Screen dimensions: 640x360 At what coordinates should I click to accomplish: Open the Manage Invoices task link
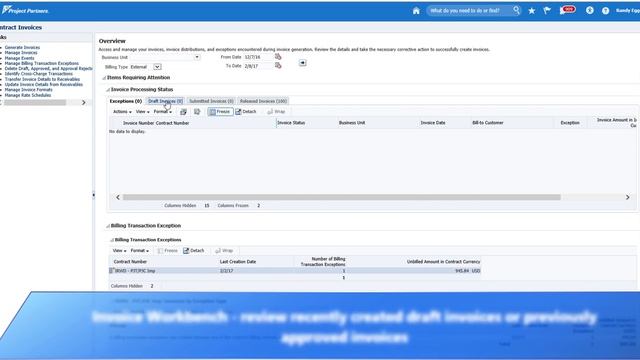(x=21, y=53)
